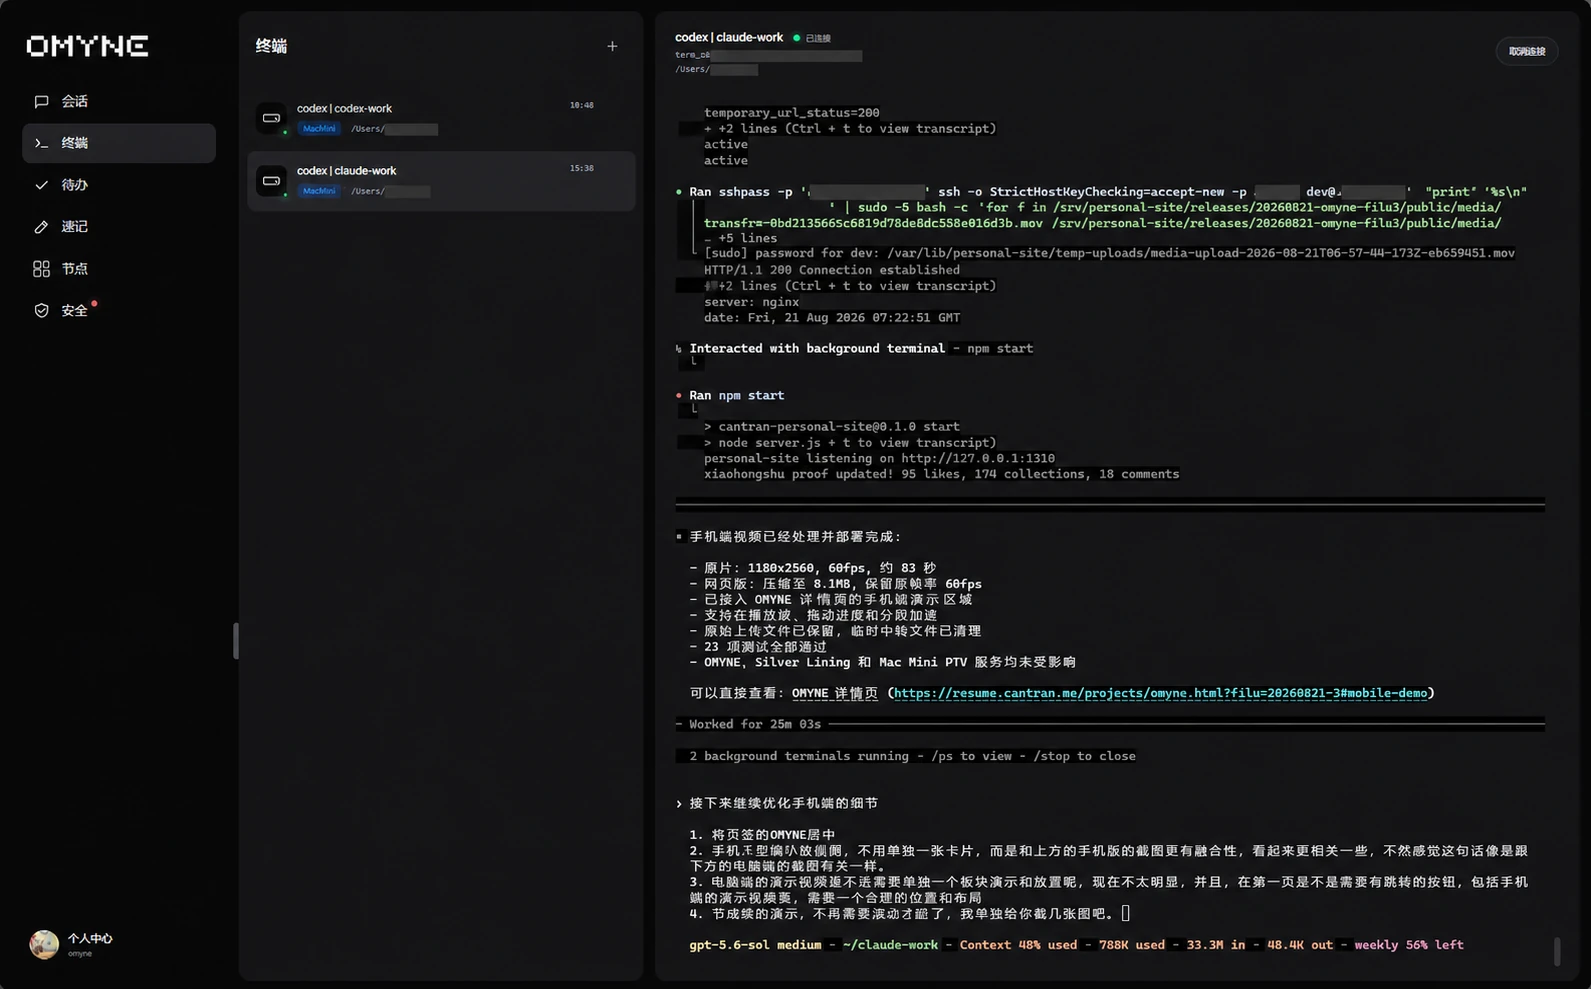Click the '23 项测试全部通过' line
Screen dimensions: 1591x989
pos(765,646)
